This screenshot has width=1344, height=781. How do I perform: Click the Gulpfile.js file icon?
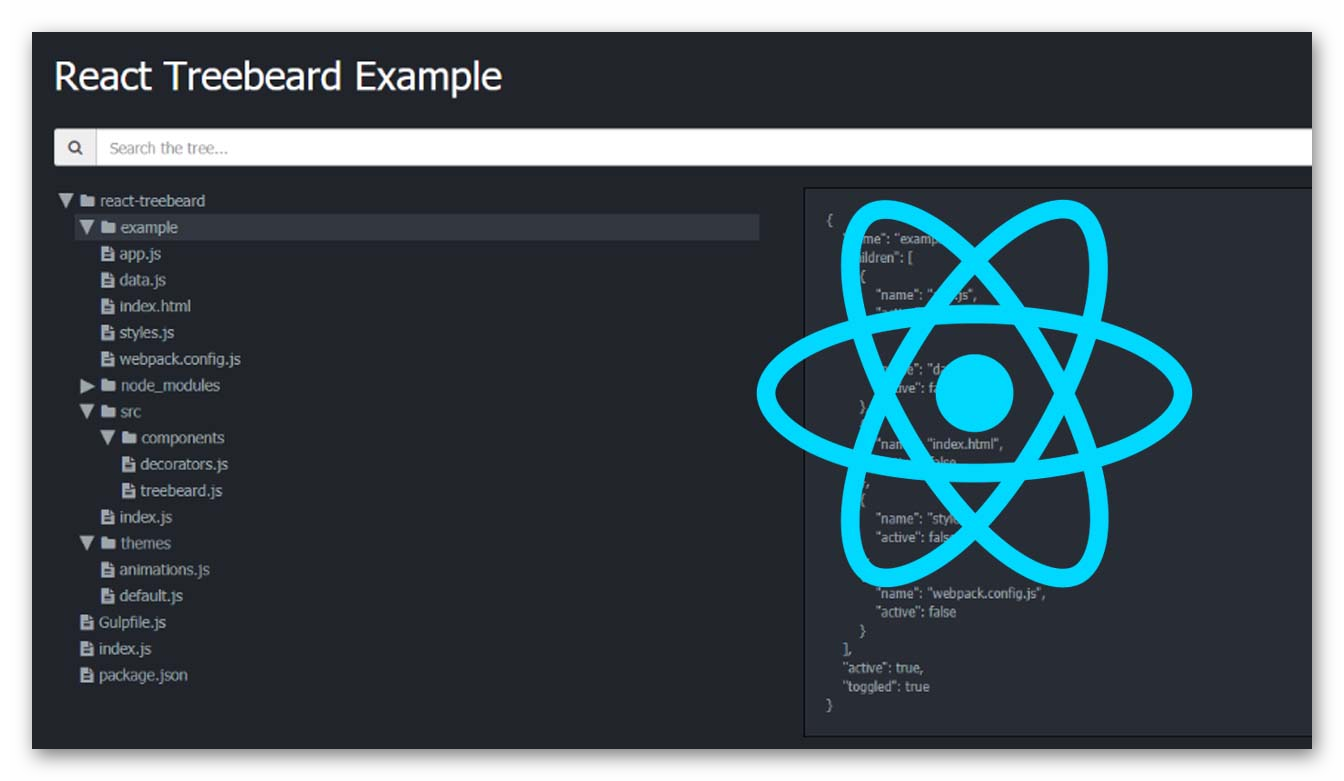click(x=86, y=622)
